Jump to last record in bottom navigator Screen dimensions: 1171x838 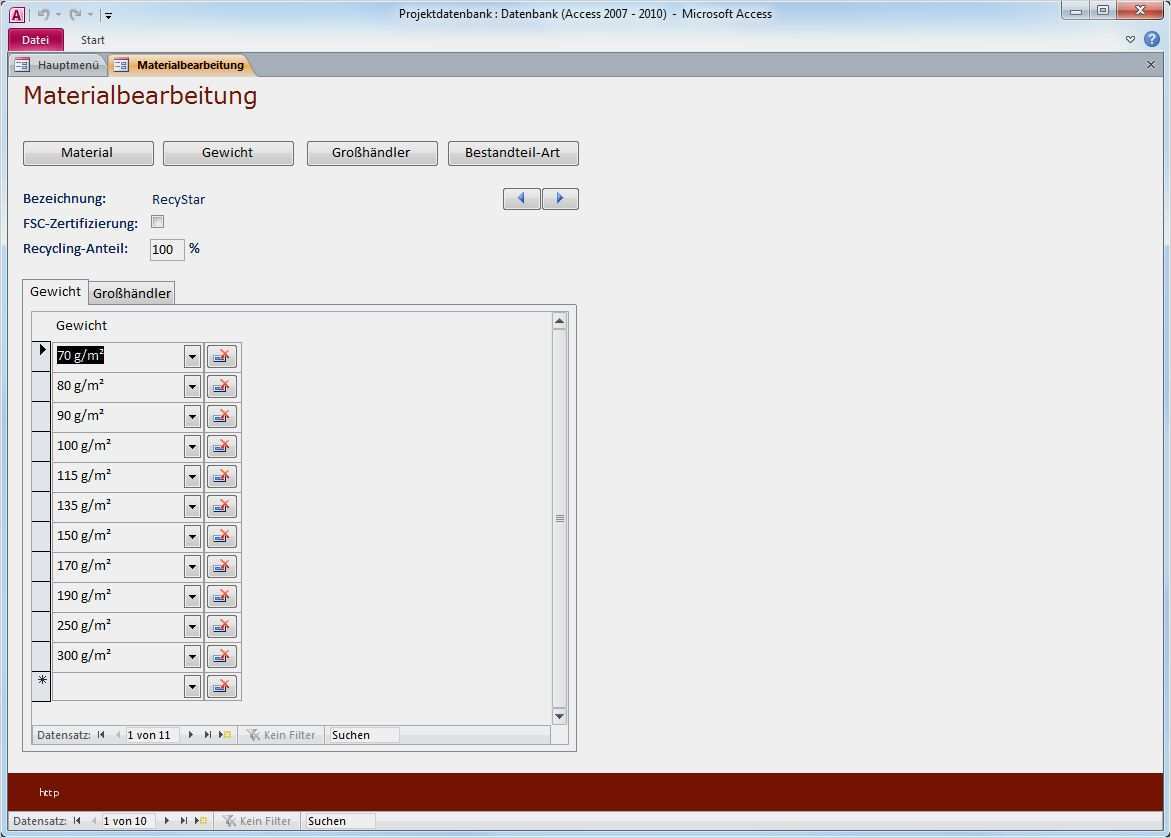coord(184,821)
